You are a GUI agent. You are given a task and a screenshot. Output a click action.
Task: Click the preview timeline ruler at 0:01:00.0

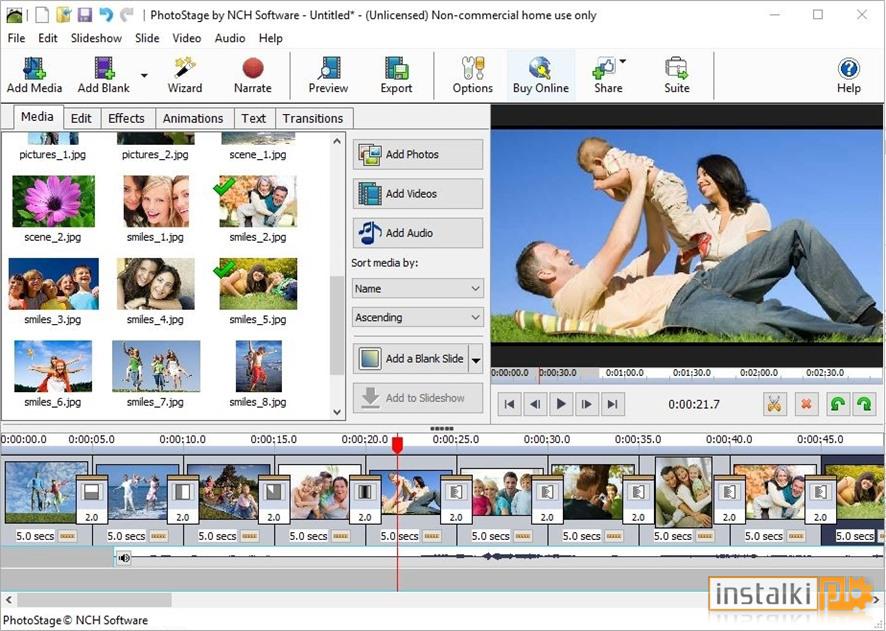coord(624,373)
